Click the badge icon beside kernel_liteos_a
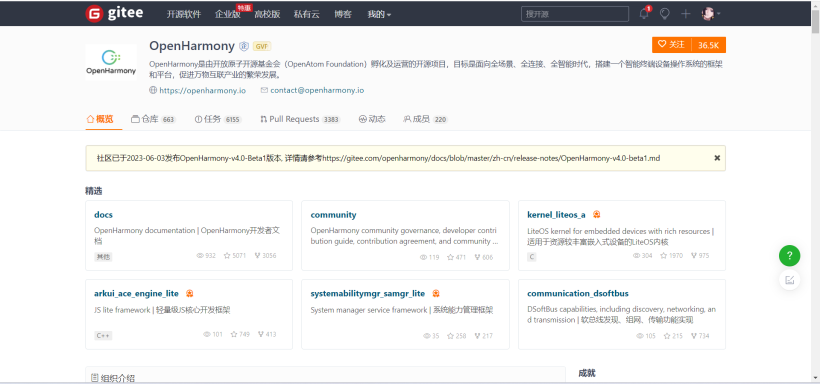The height and width of the screenshot is (384, 820). coord(596,214)
